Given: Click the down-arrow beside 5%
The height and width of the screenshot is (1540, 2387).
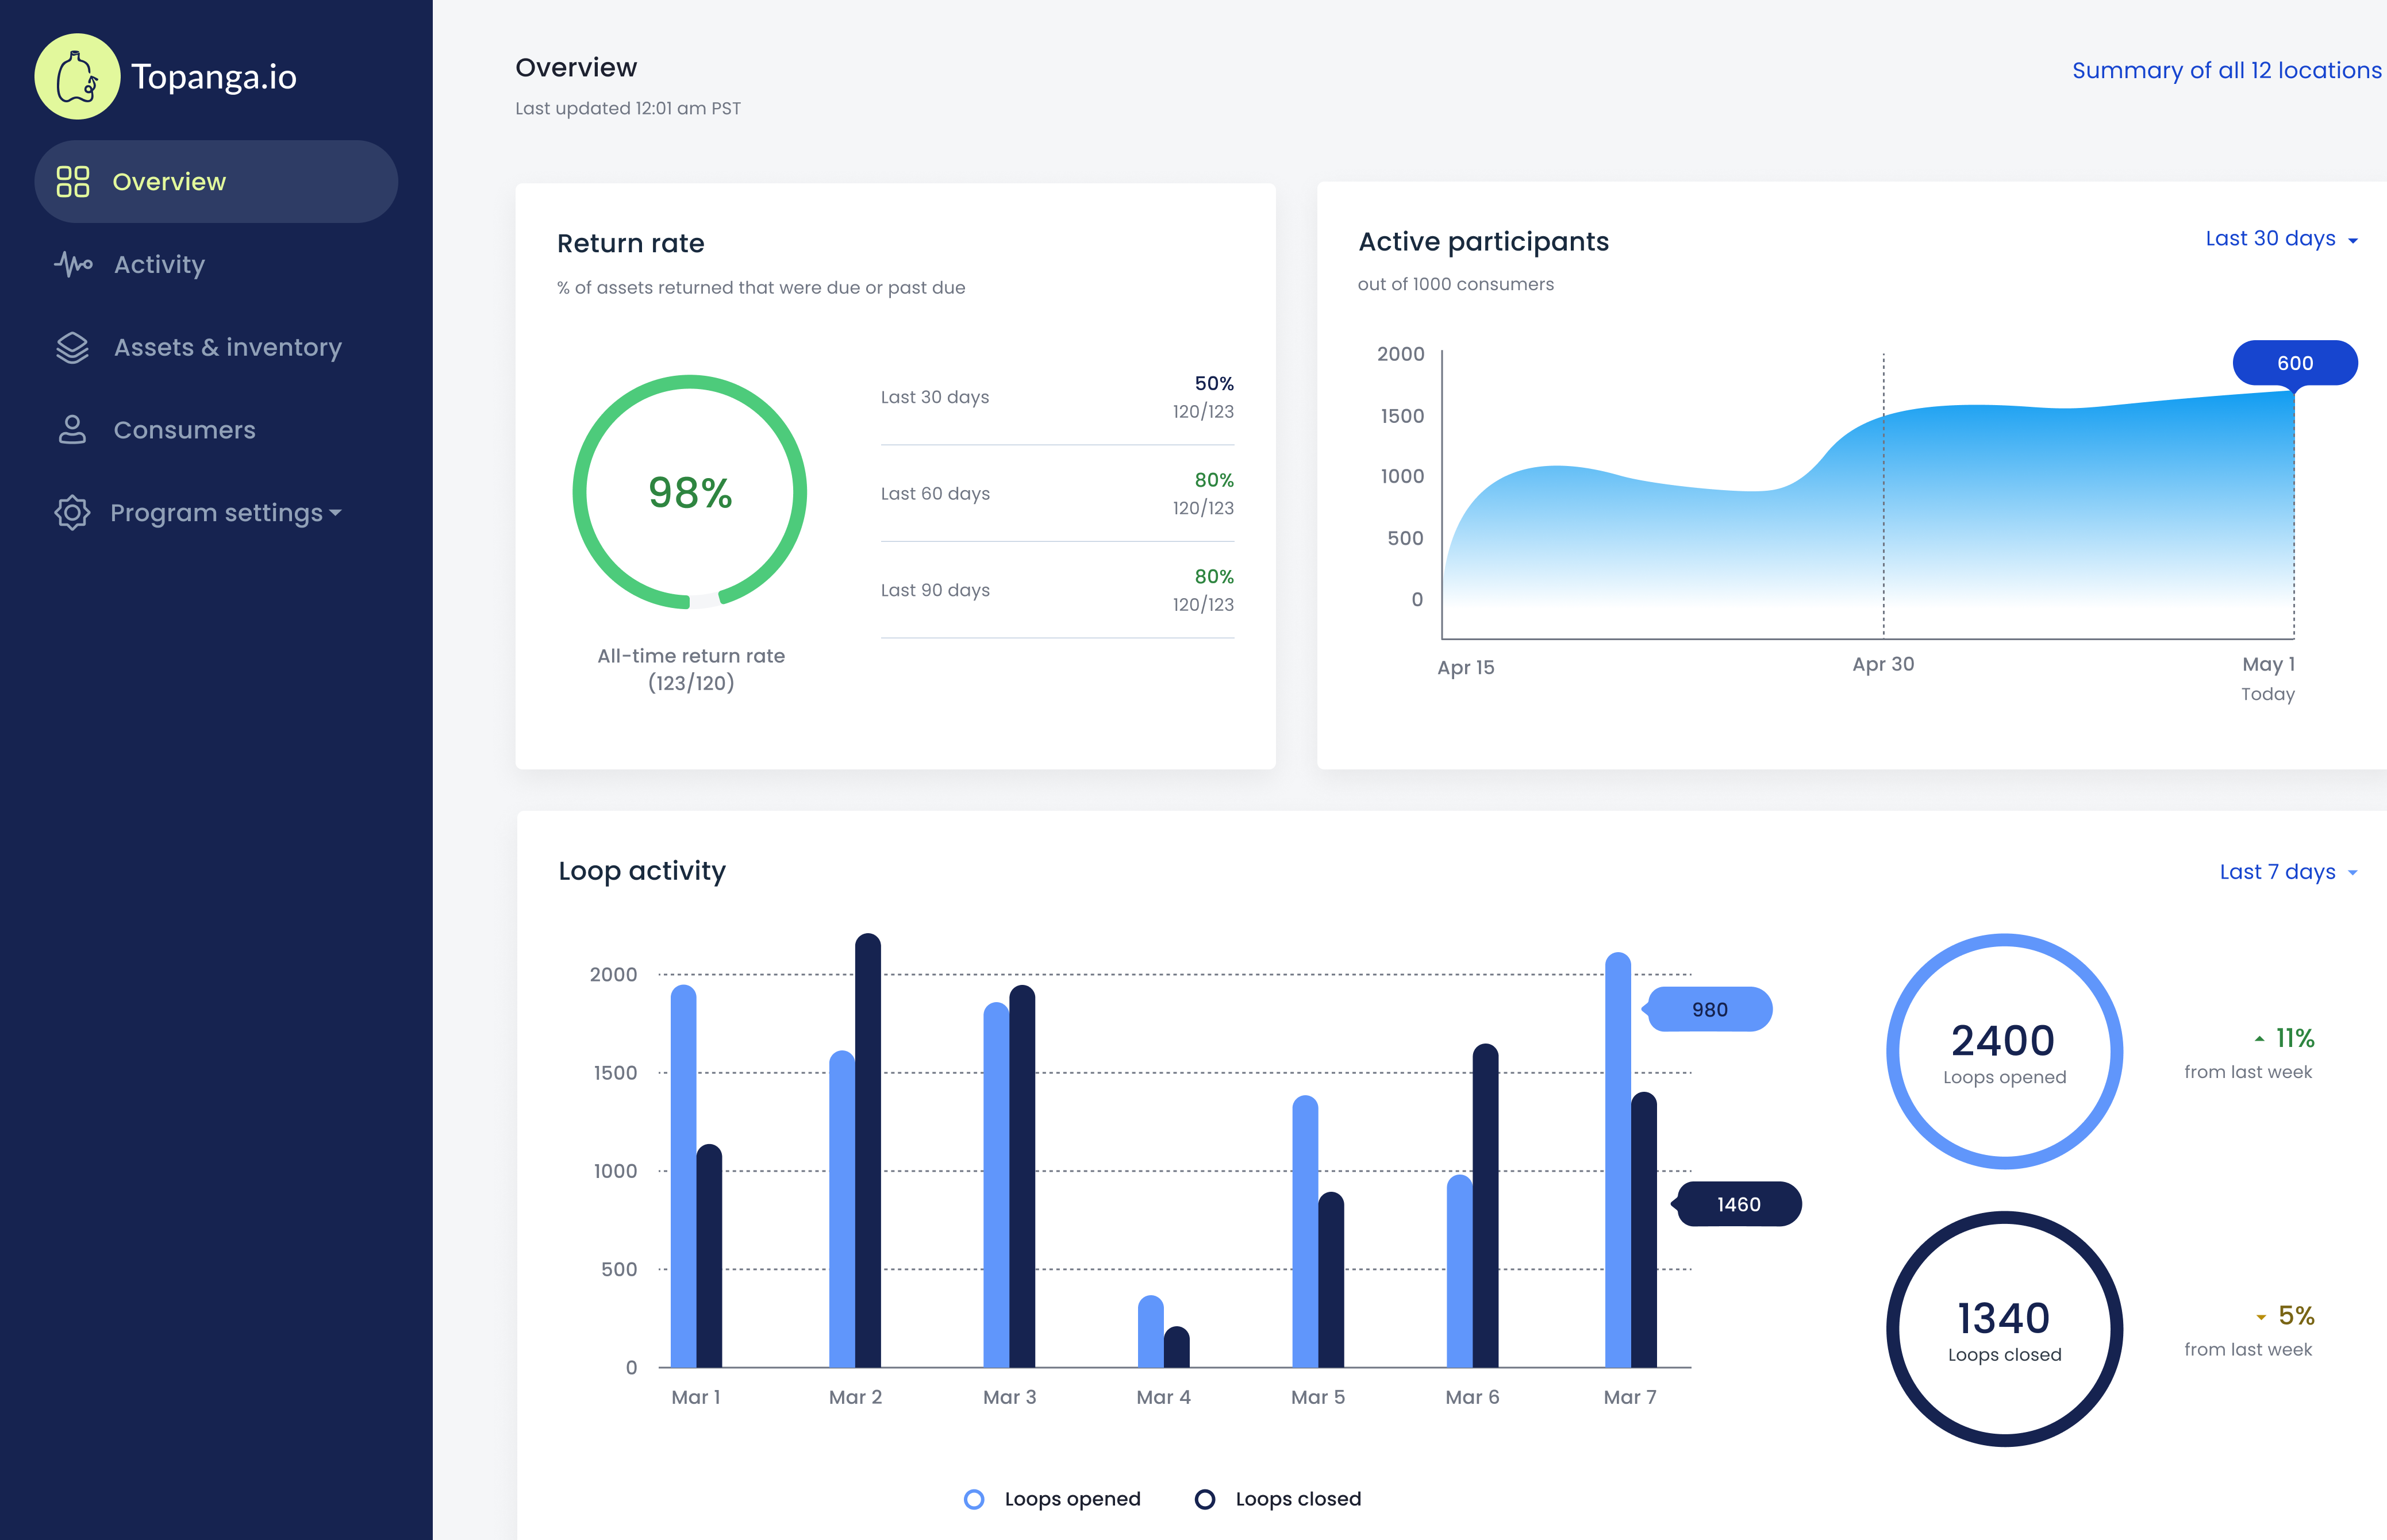Looking at the screenshot, I should [x=2261, y=1317].
